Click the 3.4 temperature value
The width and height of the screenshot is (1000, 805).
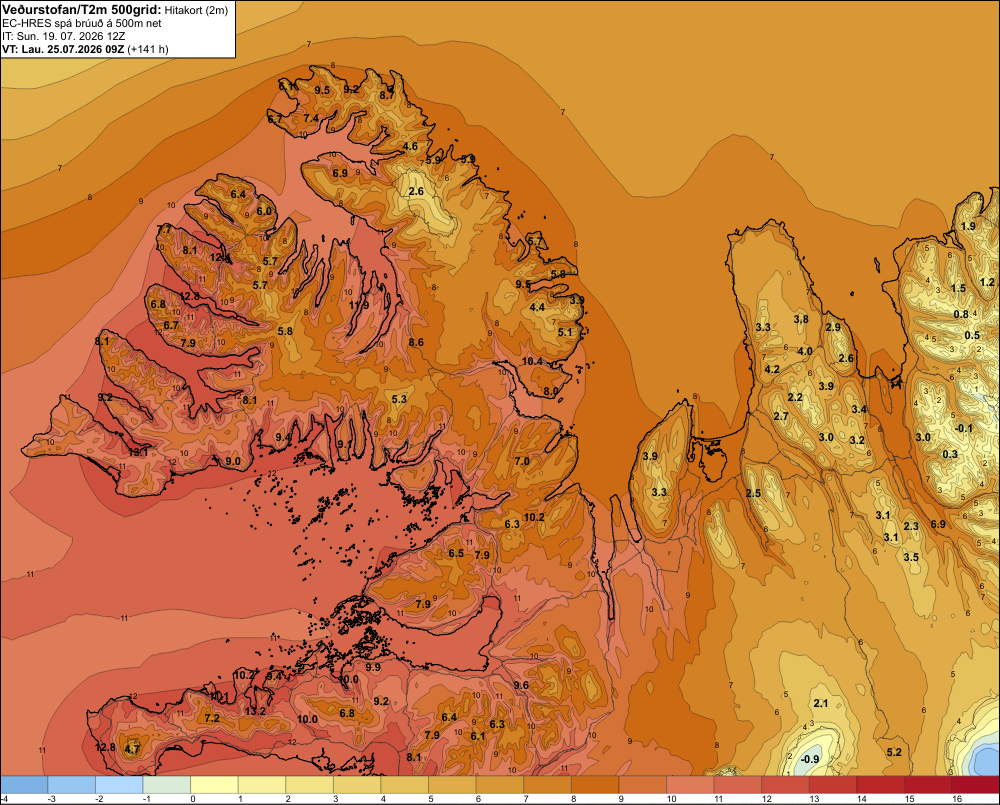[x=859, y=409]
